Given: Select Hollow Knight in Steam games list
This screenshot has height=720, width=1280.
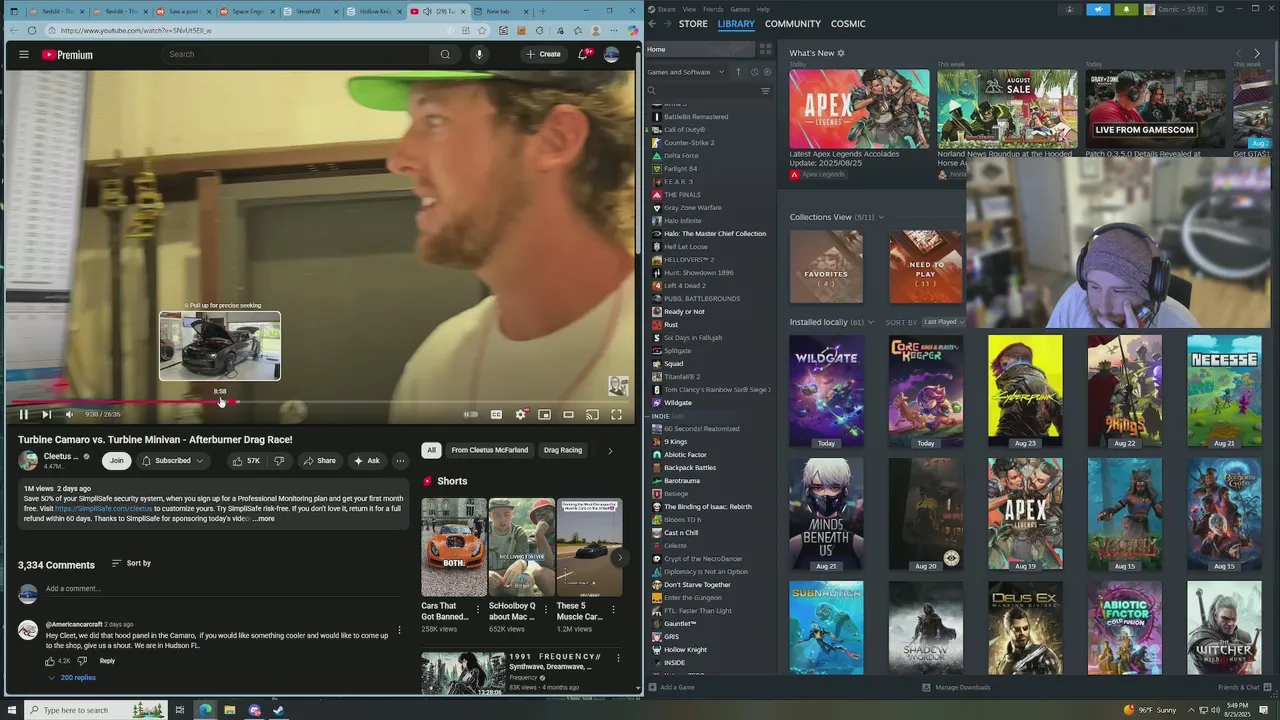Looking at the screenshot, I should point(685,649).
